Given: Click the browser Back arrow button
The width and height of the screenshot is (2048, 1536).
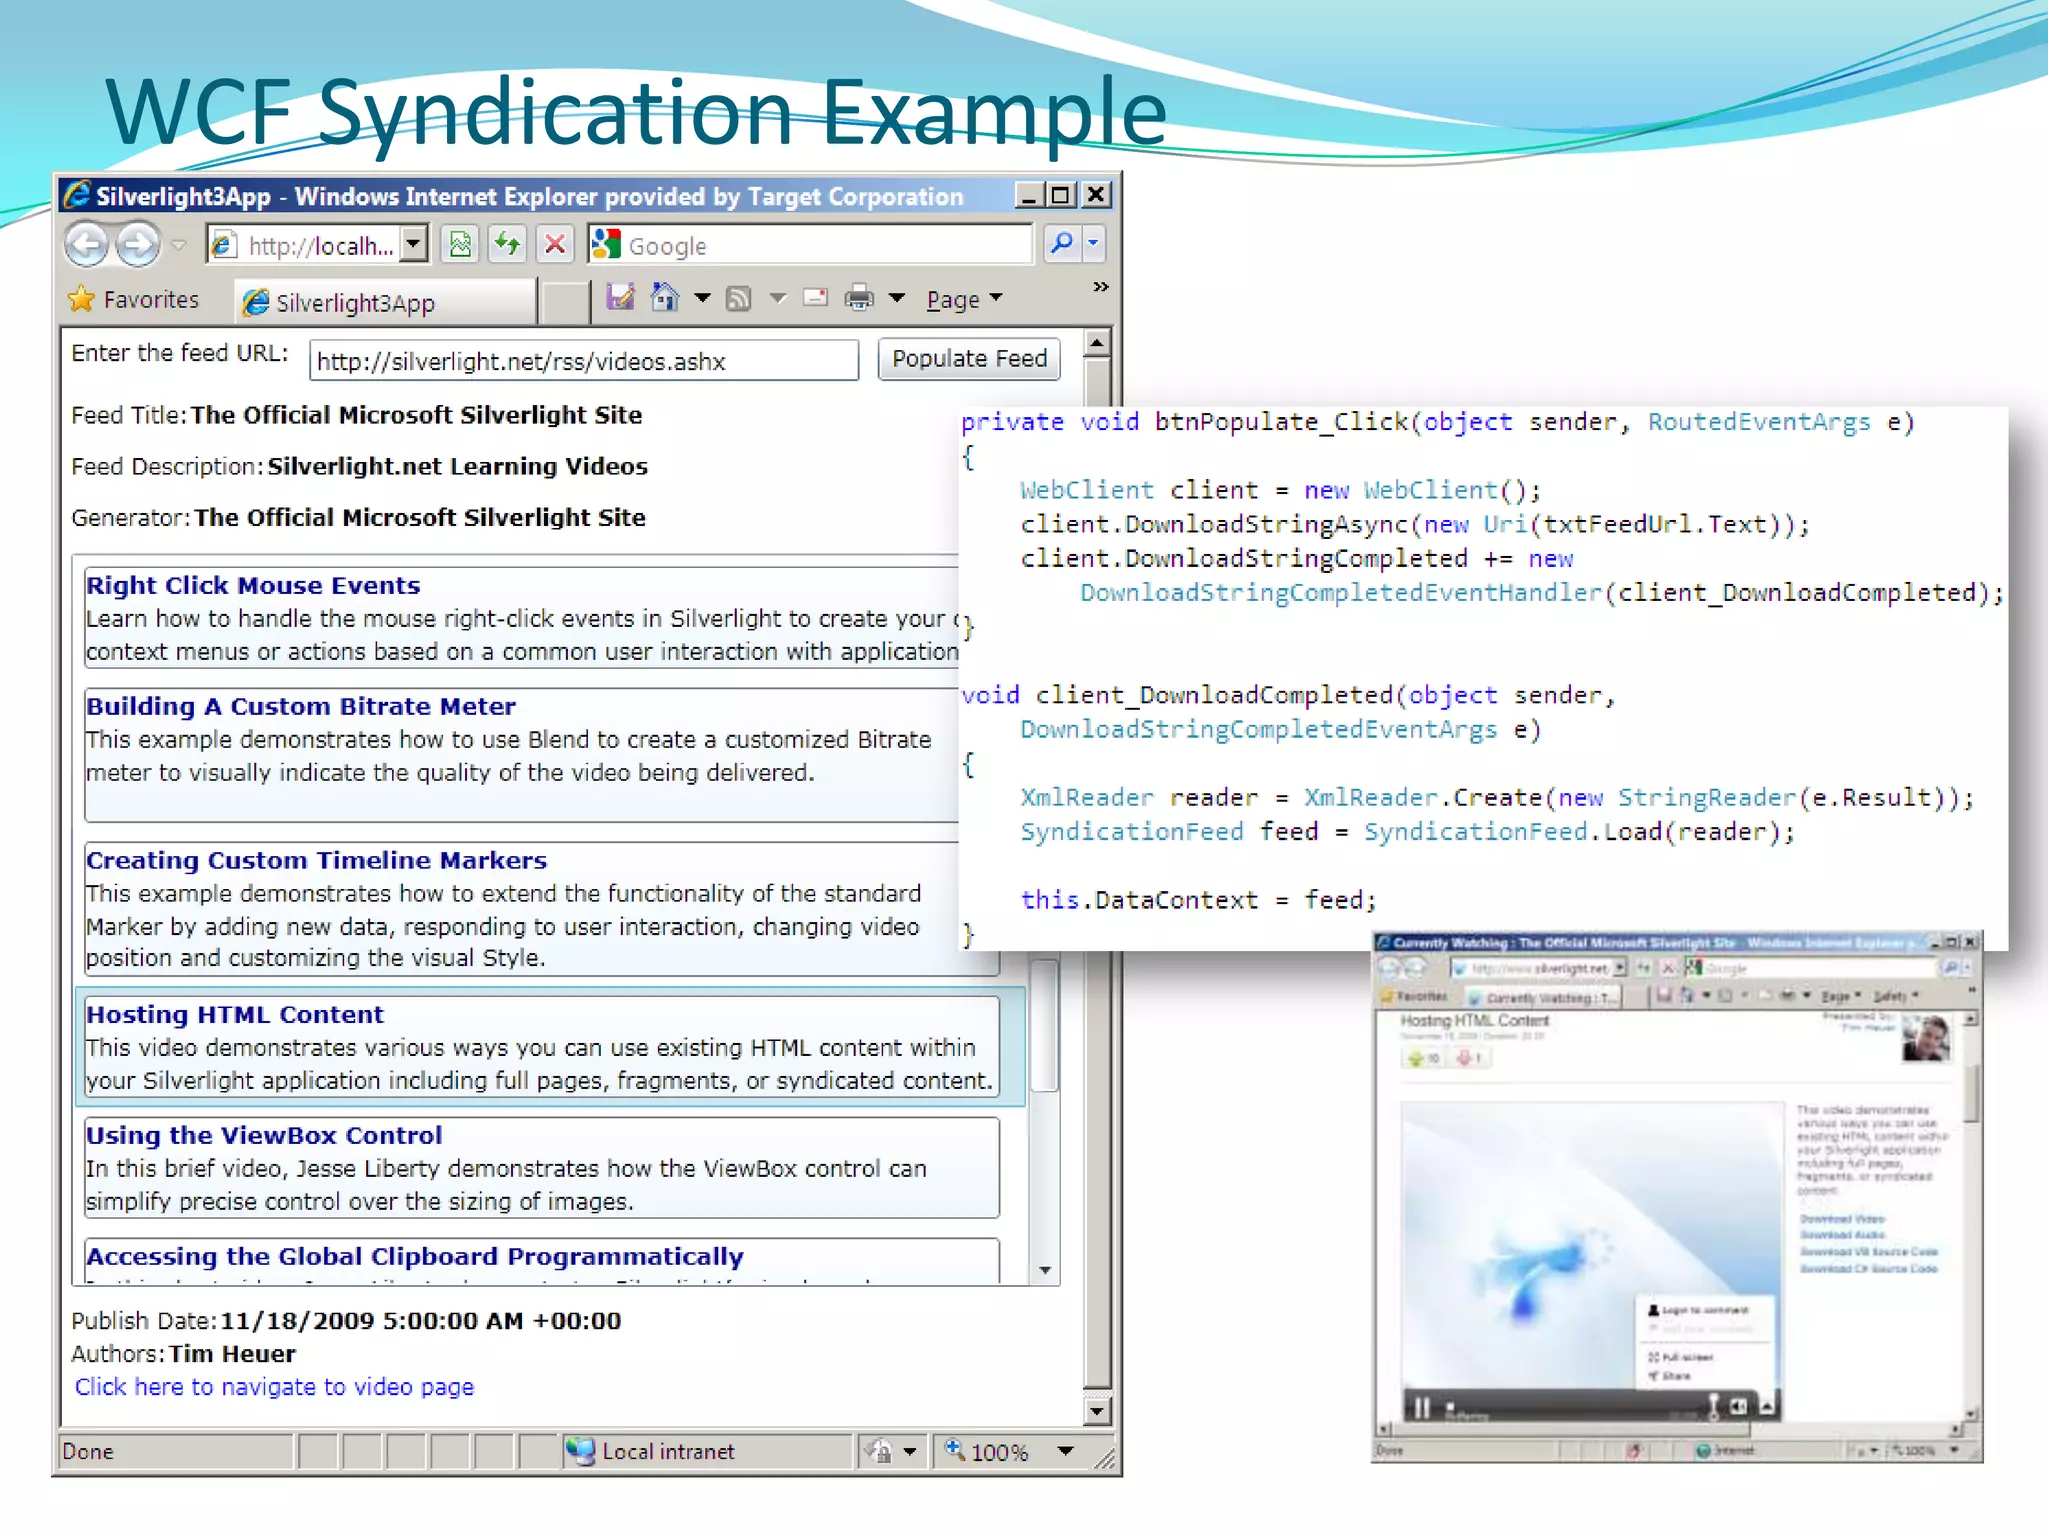Looking at the screenshot, I should click(87, 244).
